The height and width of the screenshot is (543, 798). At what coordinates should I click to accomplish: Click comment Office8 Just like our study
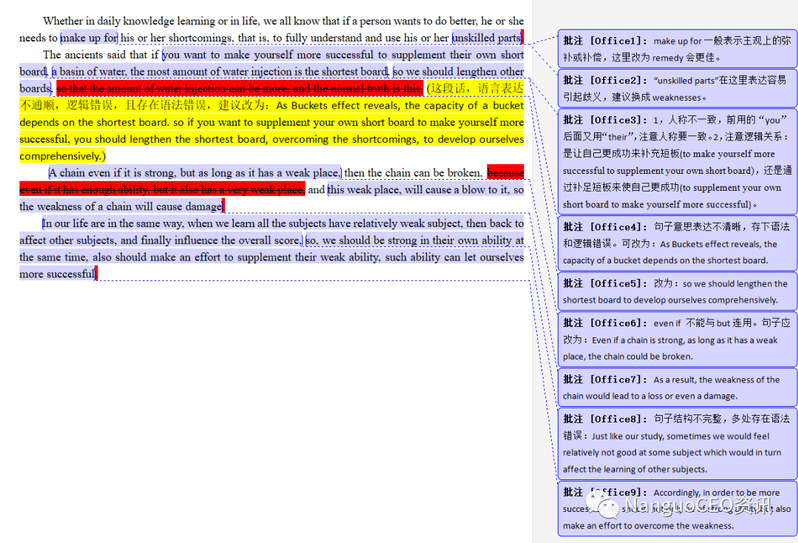click(677, 444)
